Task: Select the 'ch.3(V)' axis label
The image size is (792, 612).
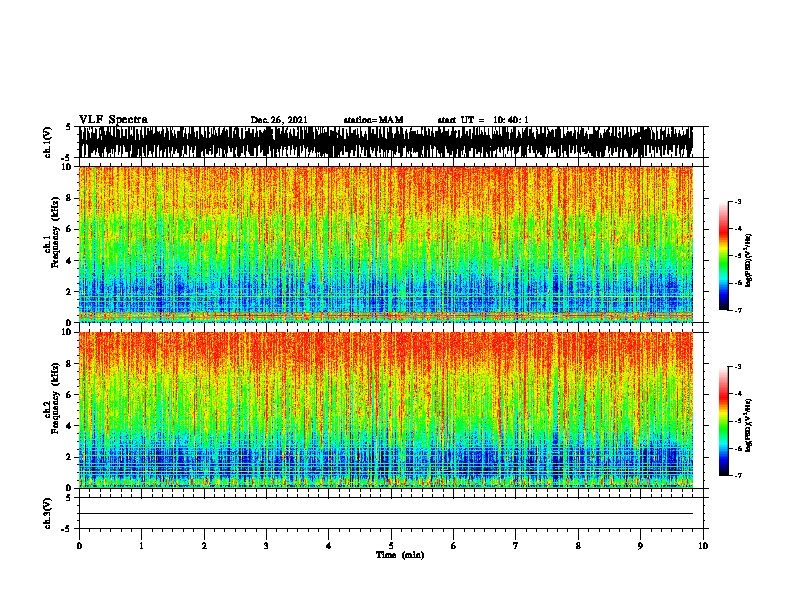Action: [x=48, y=513]
